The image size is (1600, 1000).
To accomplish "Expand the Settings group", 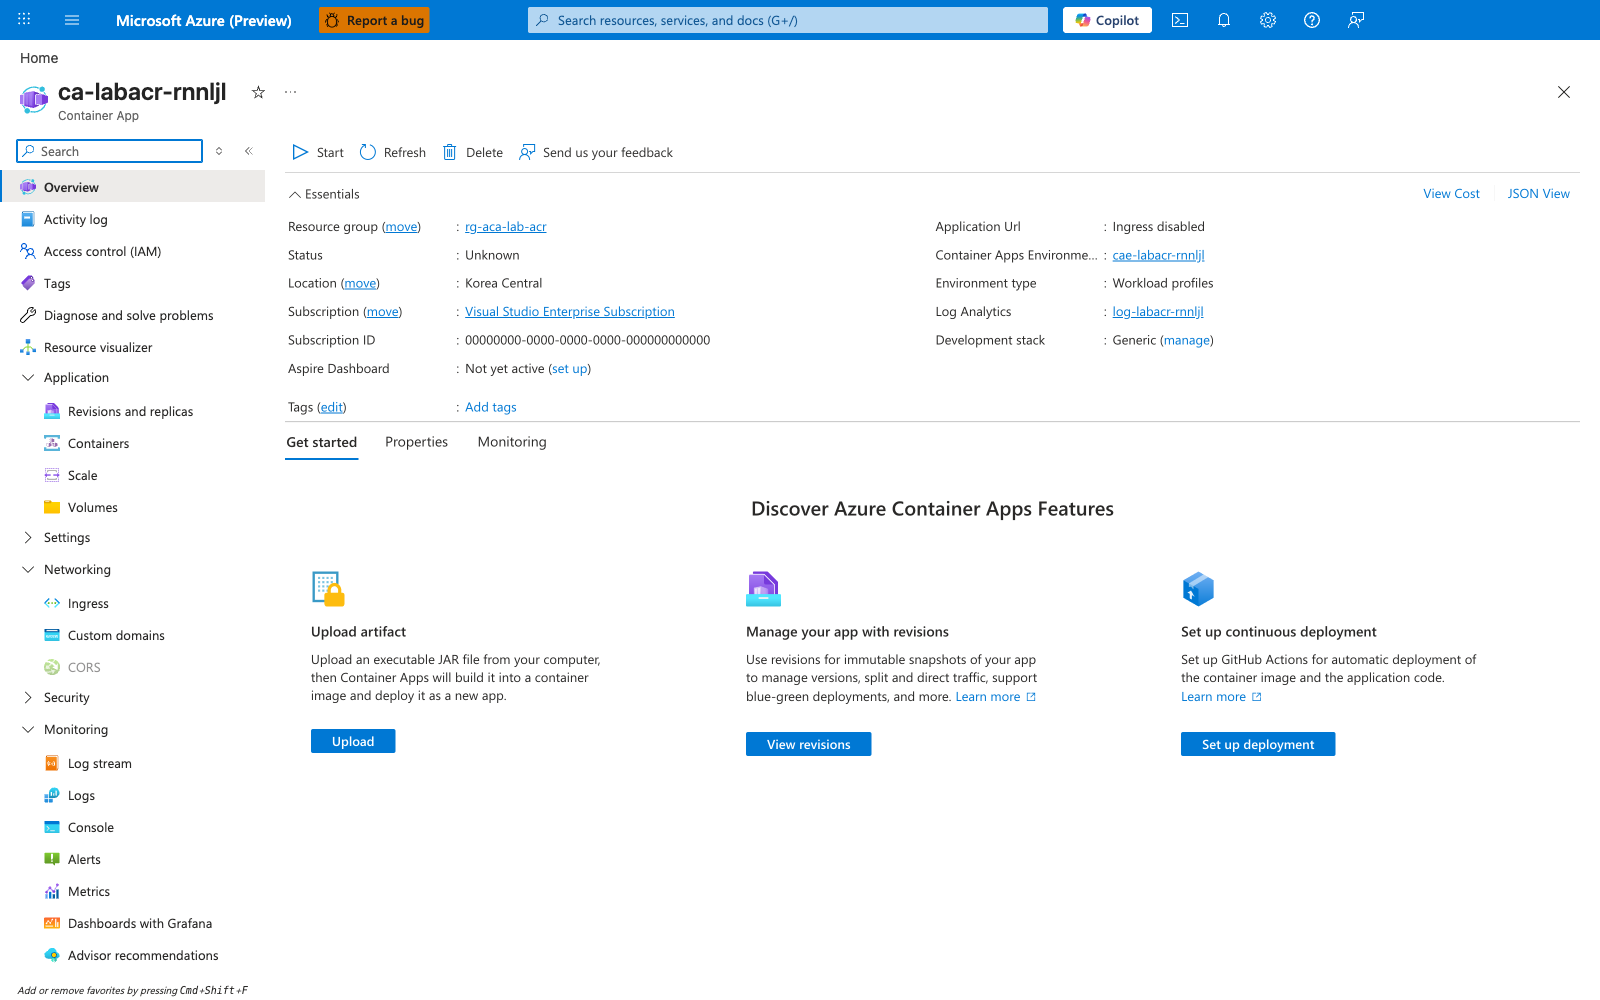I will pyautogui.click(x=28, y=537).
